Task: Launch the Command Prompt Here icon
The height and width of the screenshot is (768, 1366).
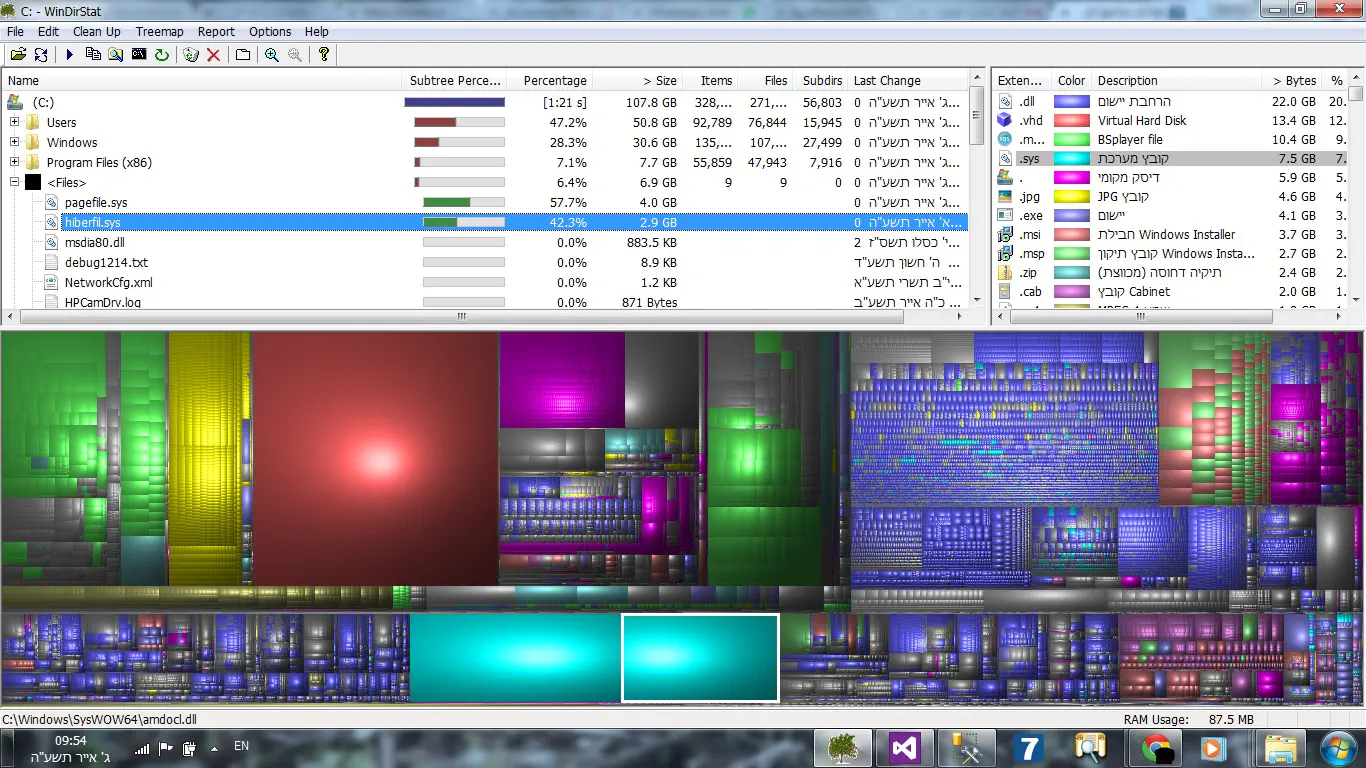Action: click(x=139, y=55)
